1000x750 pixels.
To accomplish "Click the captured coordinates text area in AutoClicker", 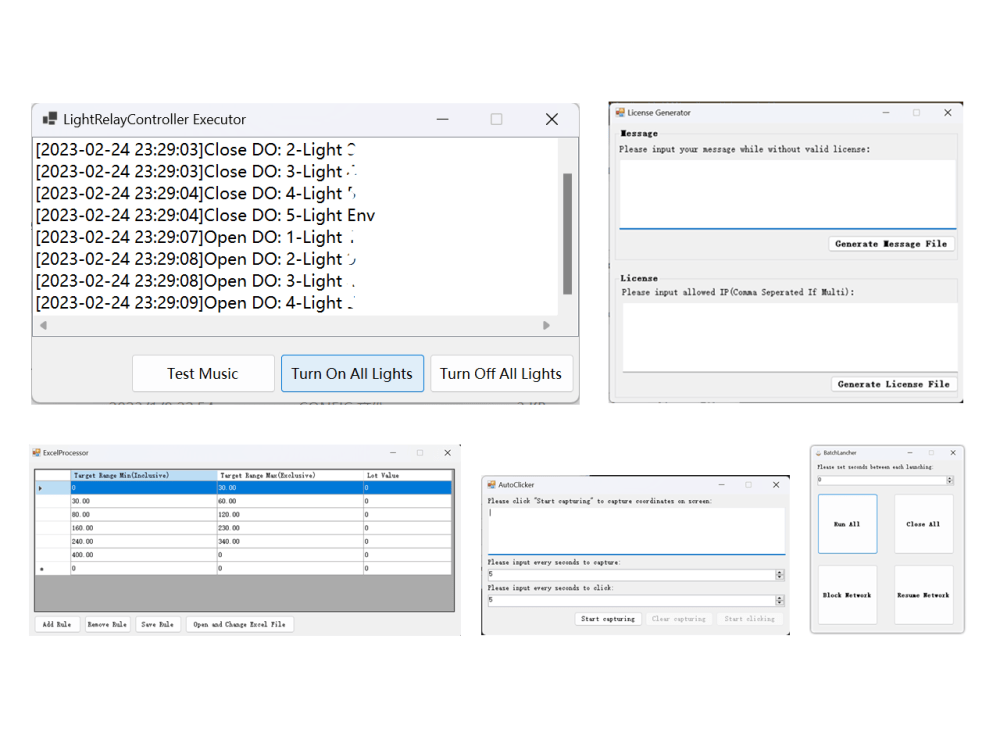I will click(636, 531).
